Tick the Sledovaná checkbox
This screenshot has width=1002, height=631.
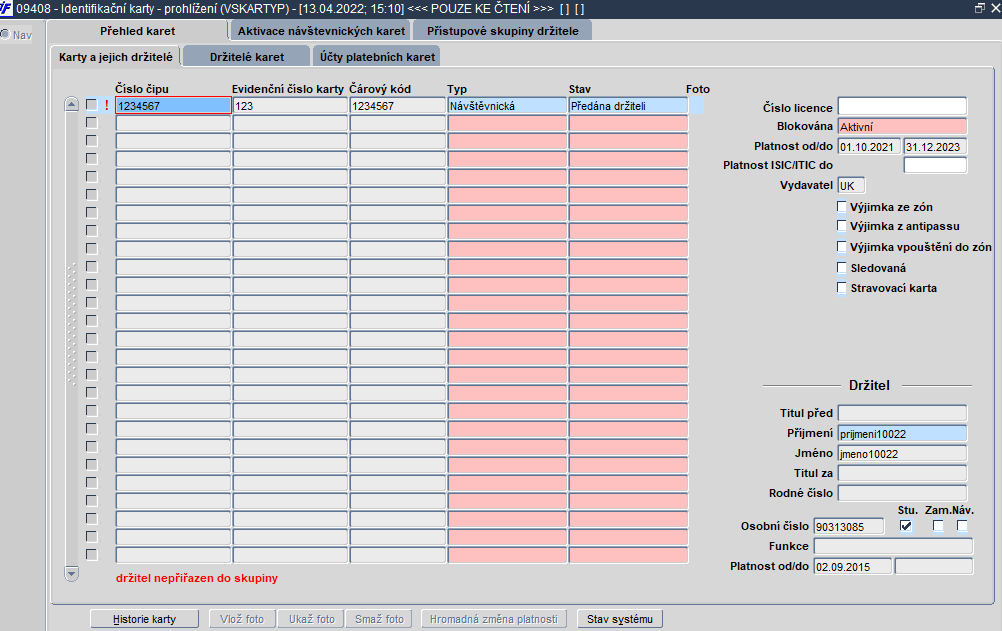pyautogui.click(x=842, y=267)
